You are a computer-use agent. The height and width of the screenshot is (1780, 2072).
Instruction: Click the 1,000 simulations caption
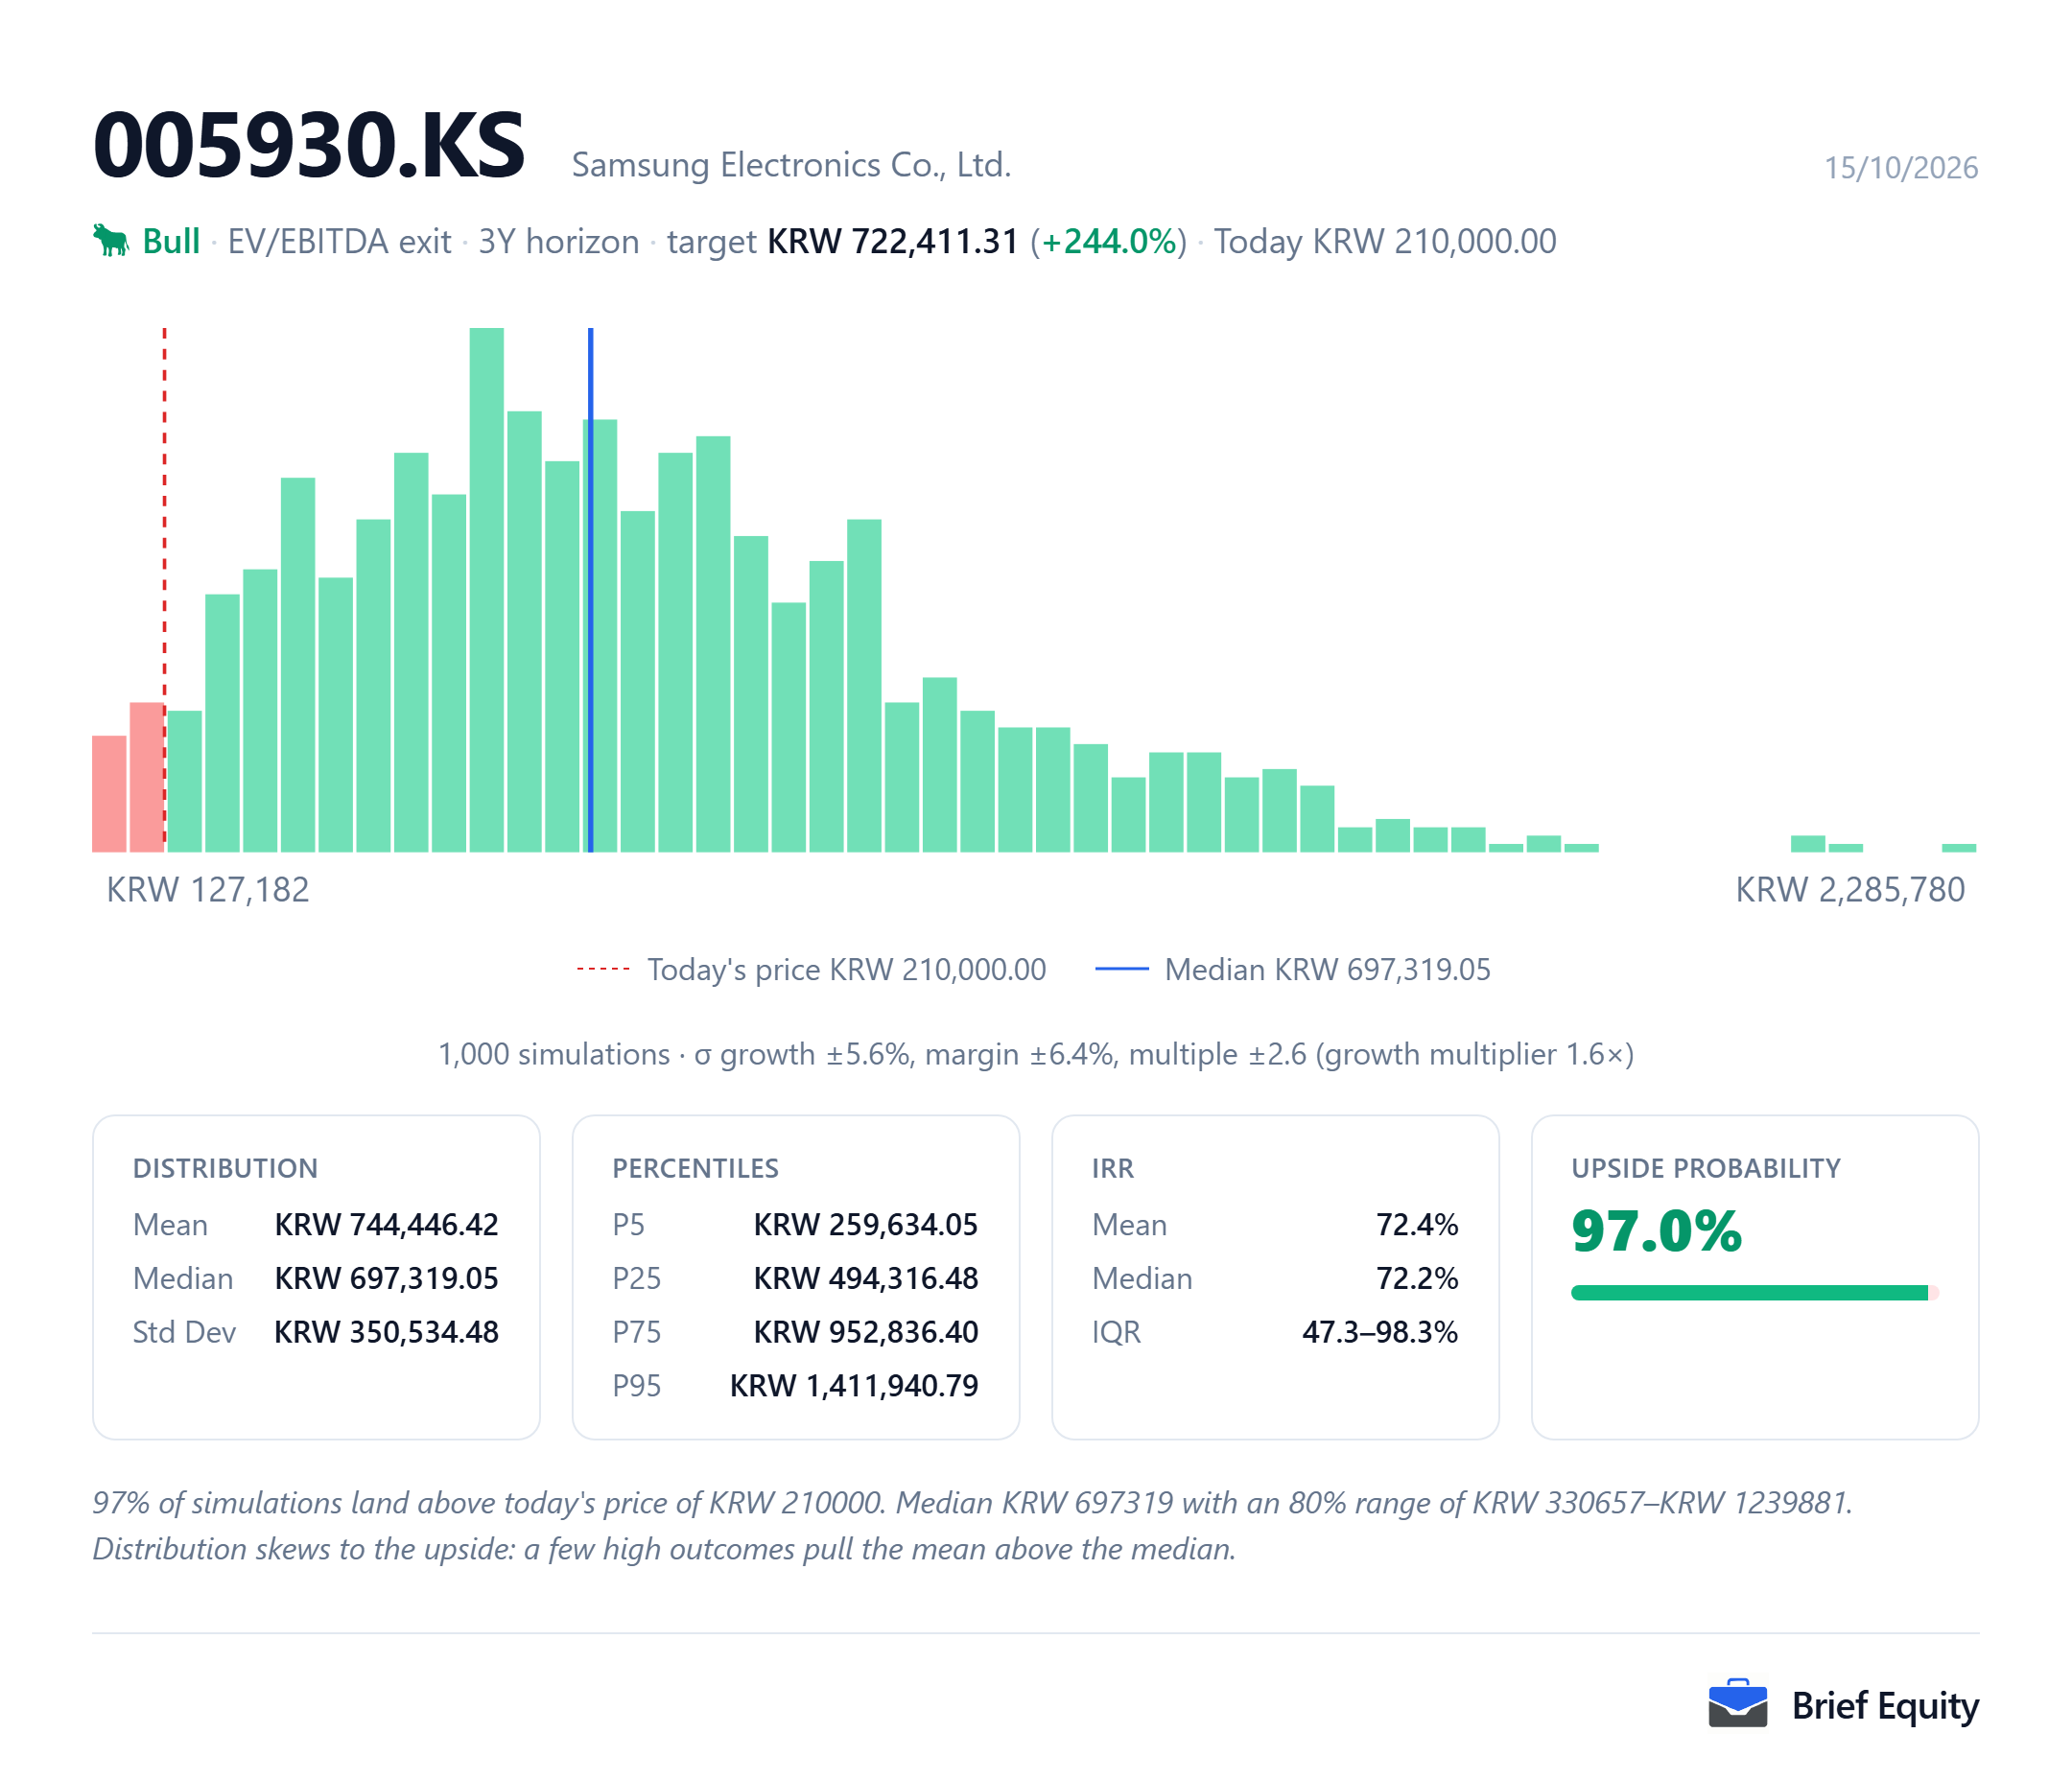[x=1036, y=1054]
